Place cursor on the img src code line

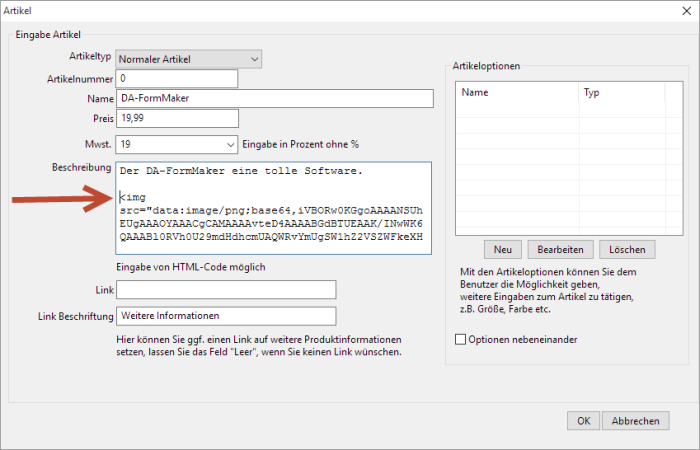(270, 210)
